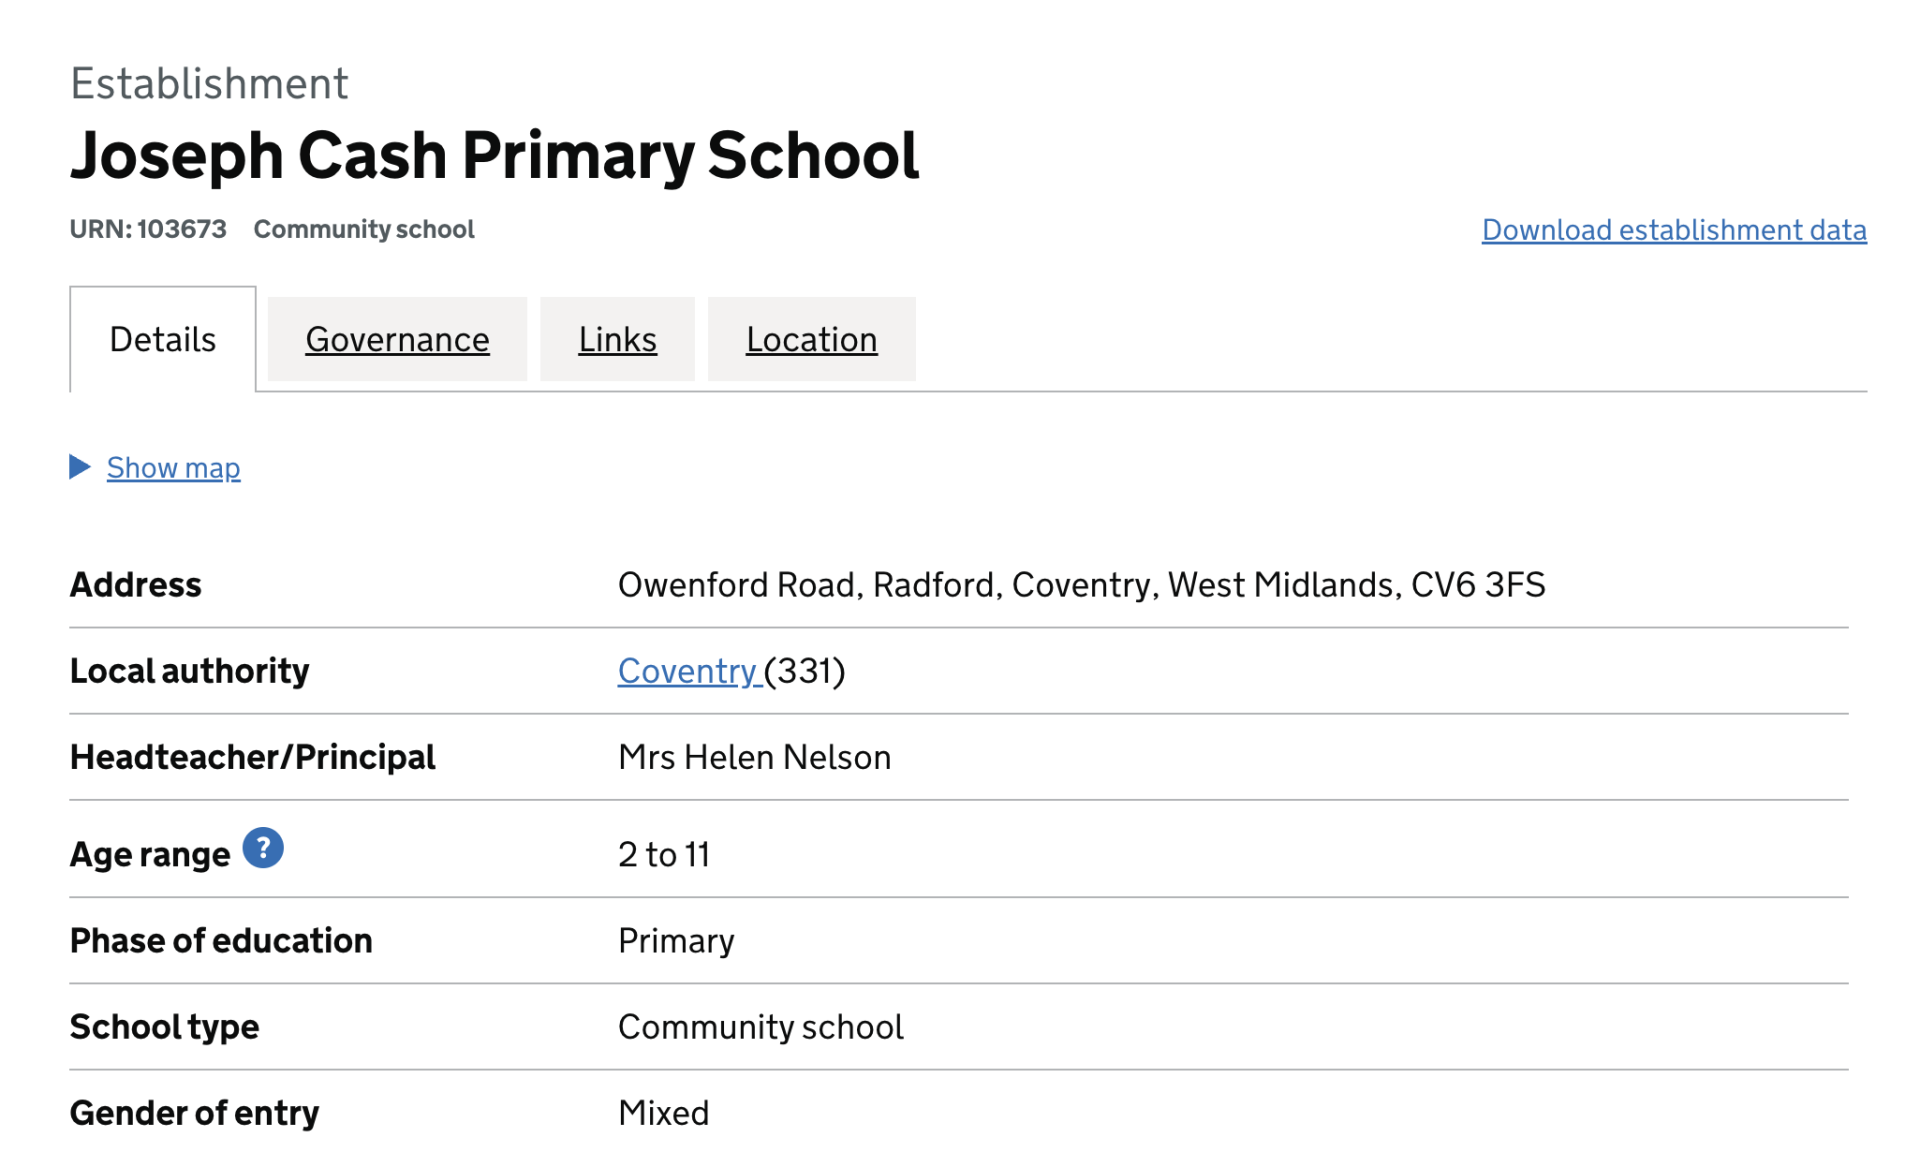Click headteacher name Mrs Helen Nelson
1920x1152 pixels.
[x=754, y=757]
